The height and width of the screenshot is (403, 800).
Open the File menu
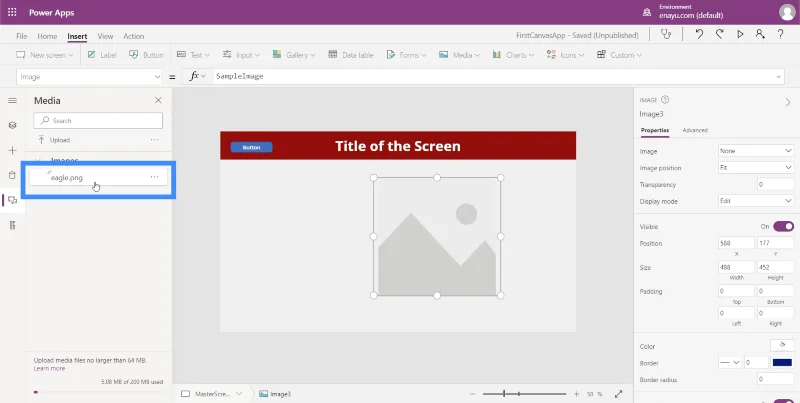(x=21, y=36)
